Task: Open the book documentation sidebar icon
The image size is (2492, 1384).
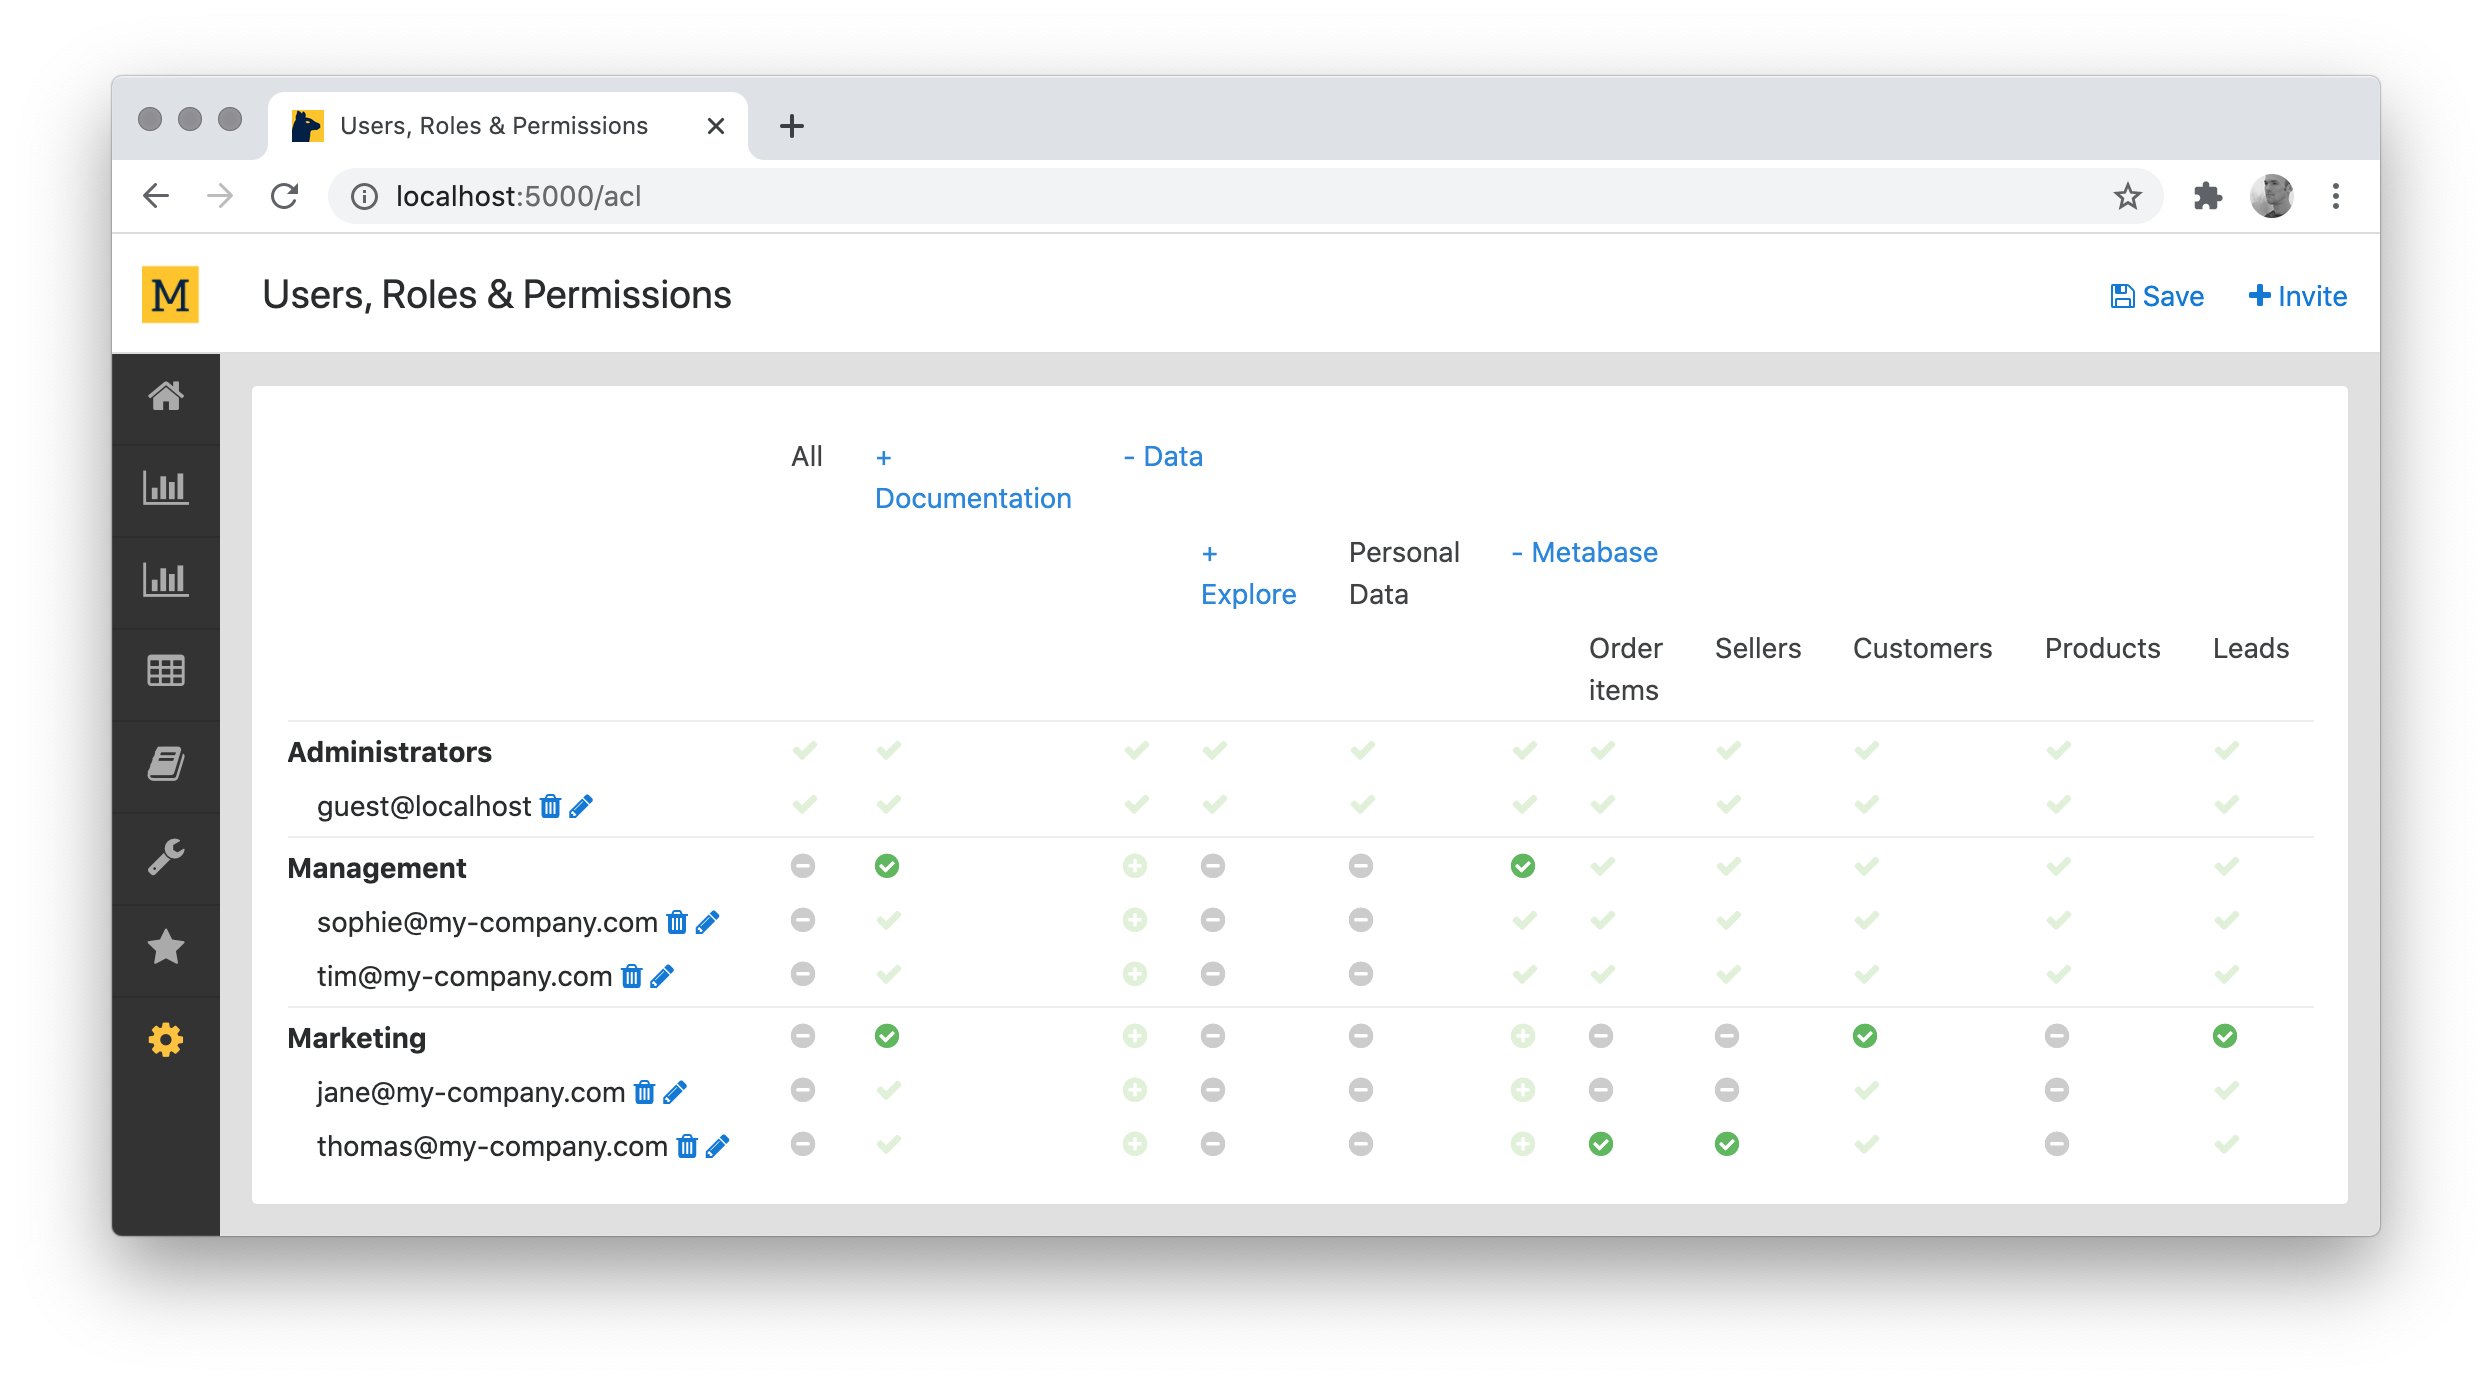Action: coord(166,764)
